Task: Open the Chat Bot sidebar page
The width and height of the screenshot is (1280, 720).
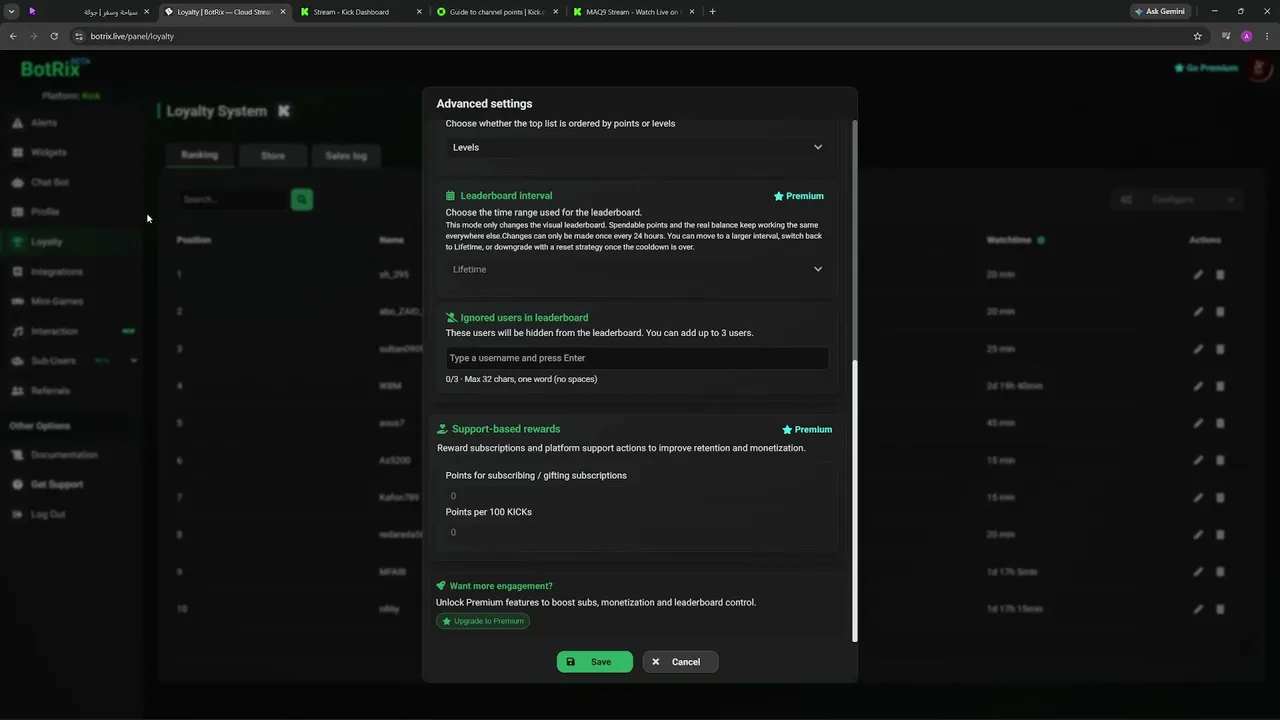Action: click(x=50, y=183)
